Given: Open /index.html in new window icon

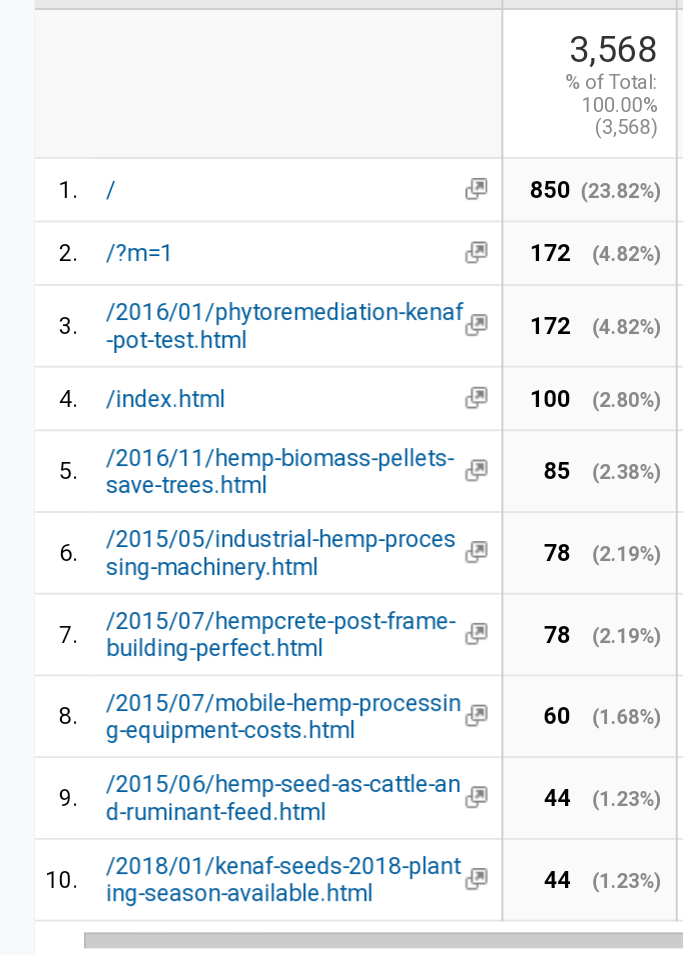Looking at the screenshot, I should (476, 398).
